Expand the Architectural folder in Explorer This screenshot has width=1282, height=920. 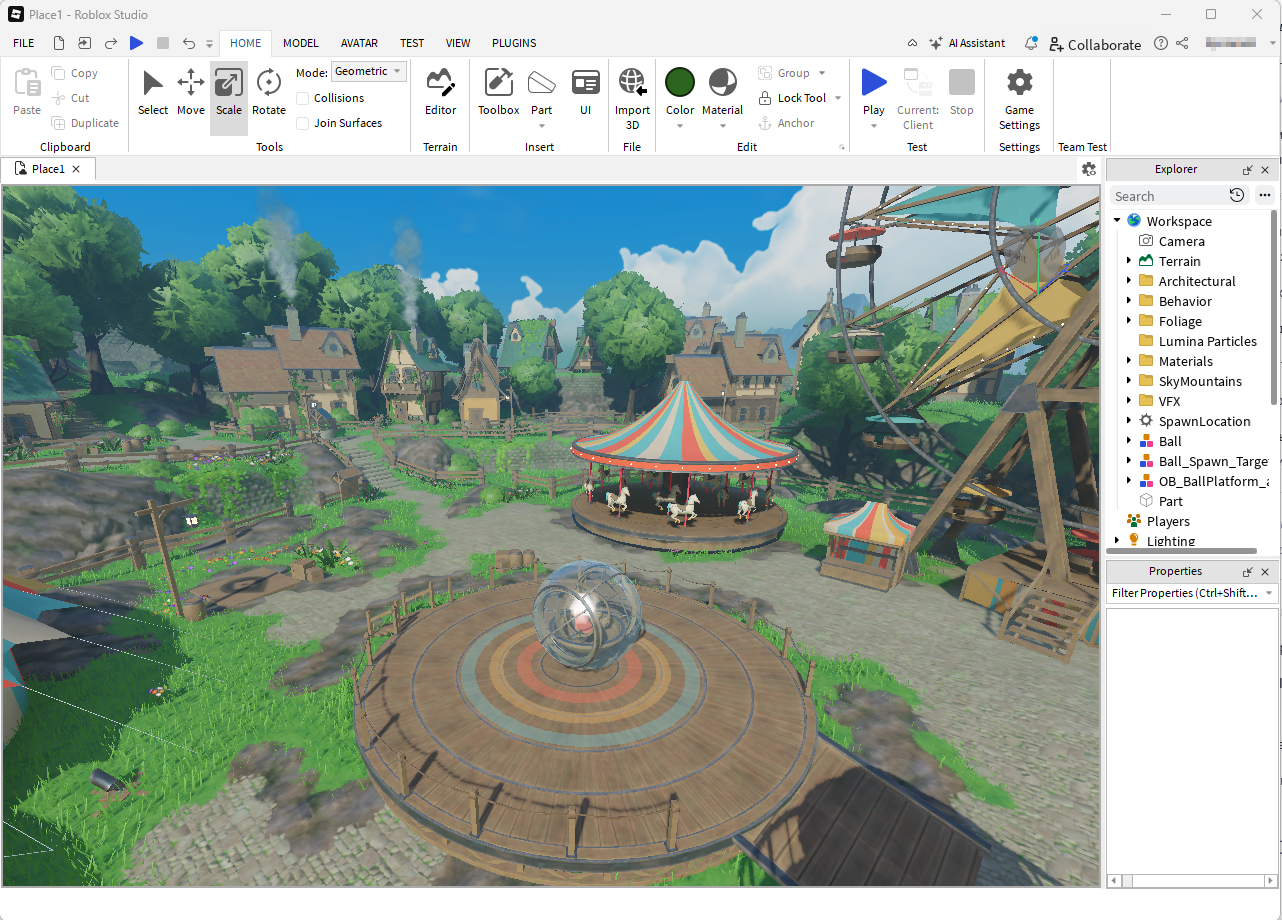tap(1129, 281)
